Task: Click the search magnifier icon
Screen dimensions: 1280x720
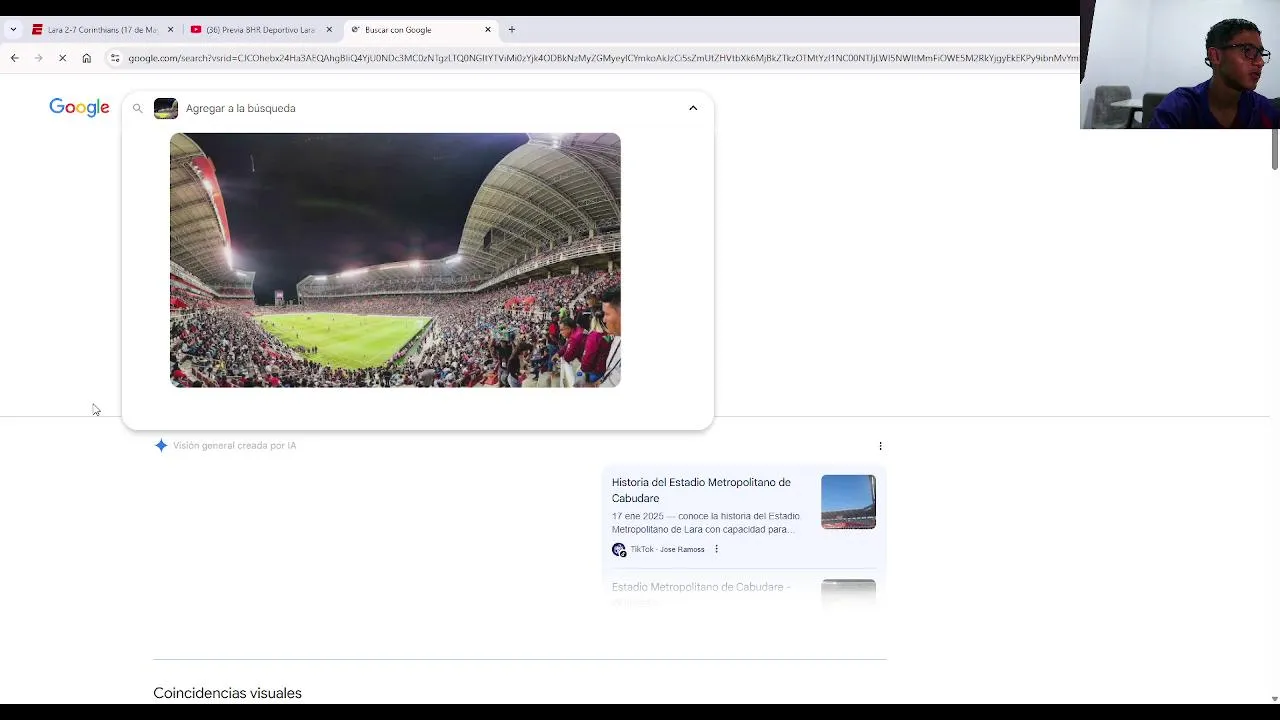Action: point(138,108)
